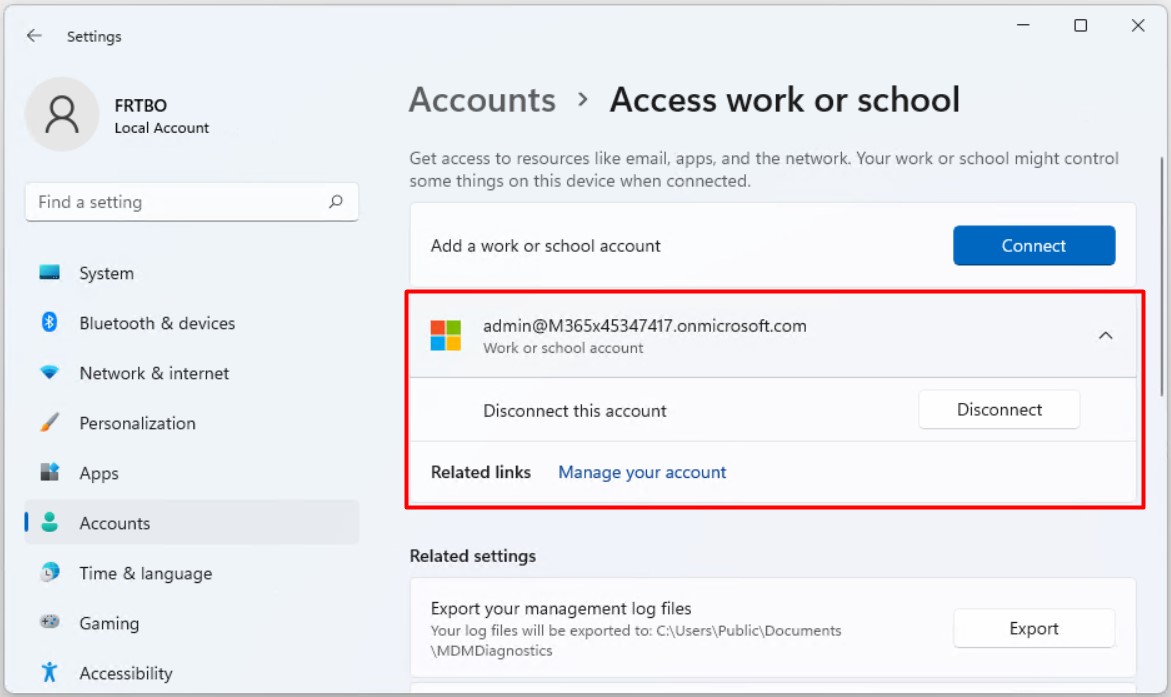Click the Disconnect button
Screen dimensions: 1171x697
tap(999, 409)
